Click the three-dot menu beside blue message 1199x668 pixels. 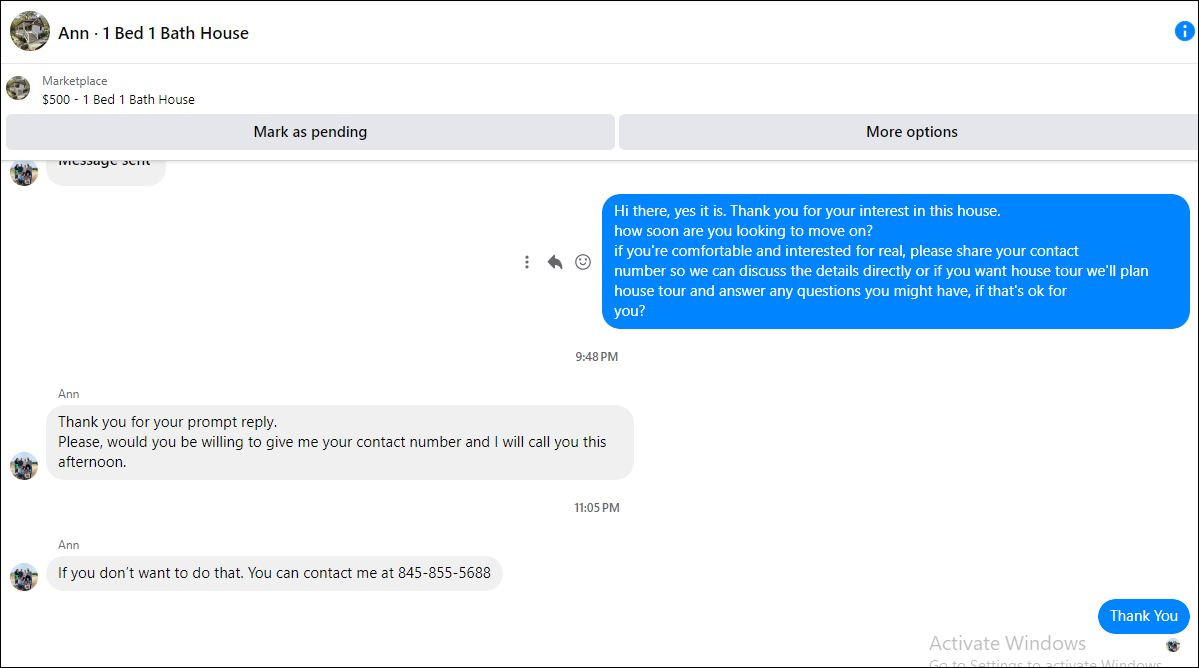[527, 262]
